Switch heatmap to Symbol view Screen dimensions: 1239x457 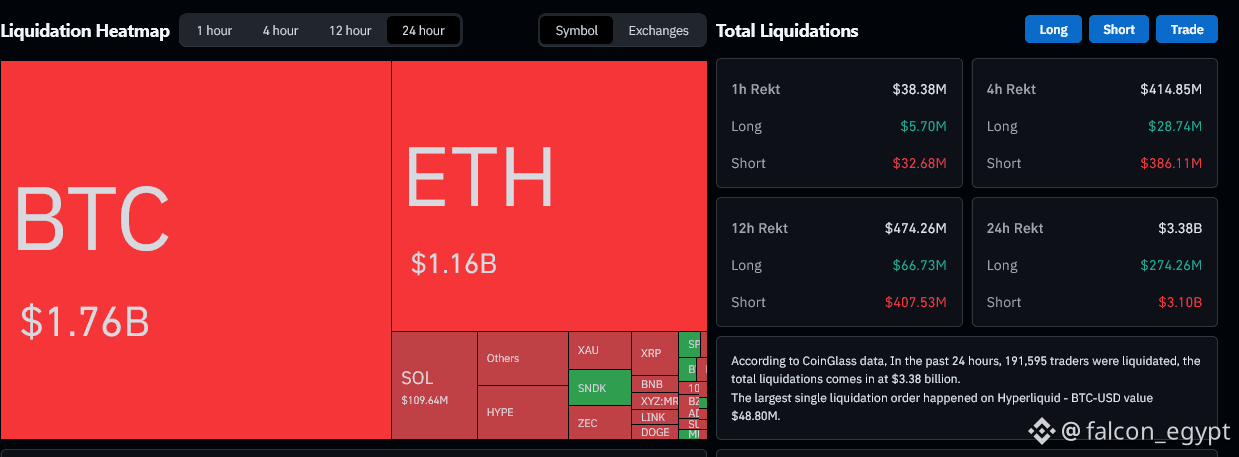(x=577, y=30)
